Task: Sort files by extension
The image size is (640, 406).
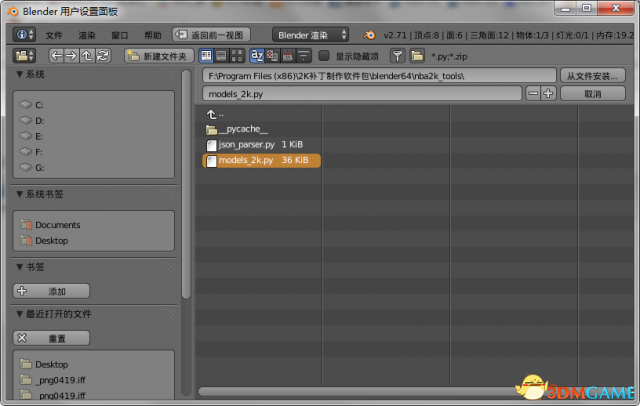Action: 272,56
